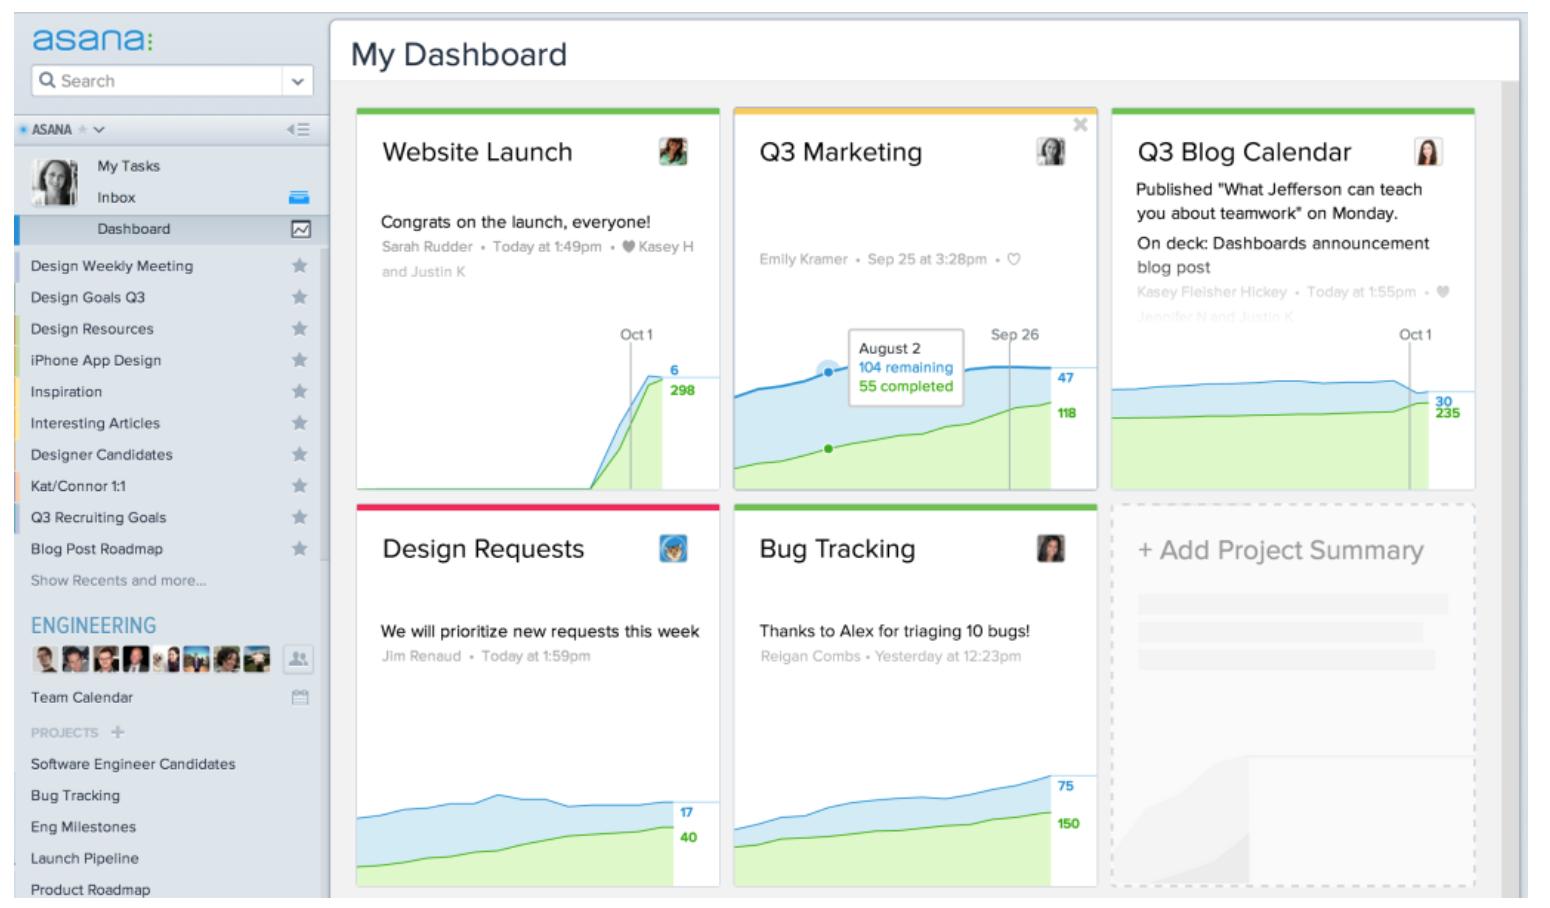Toggle favorite star for Design Resources
Image resolution: width=1550 pixels, height=908 pixels.
point(299,329)
